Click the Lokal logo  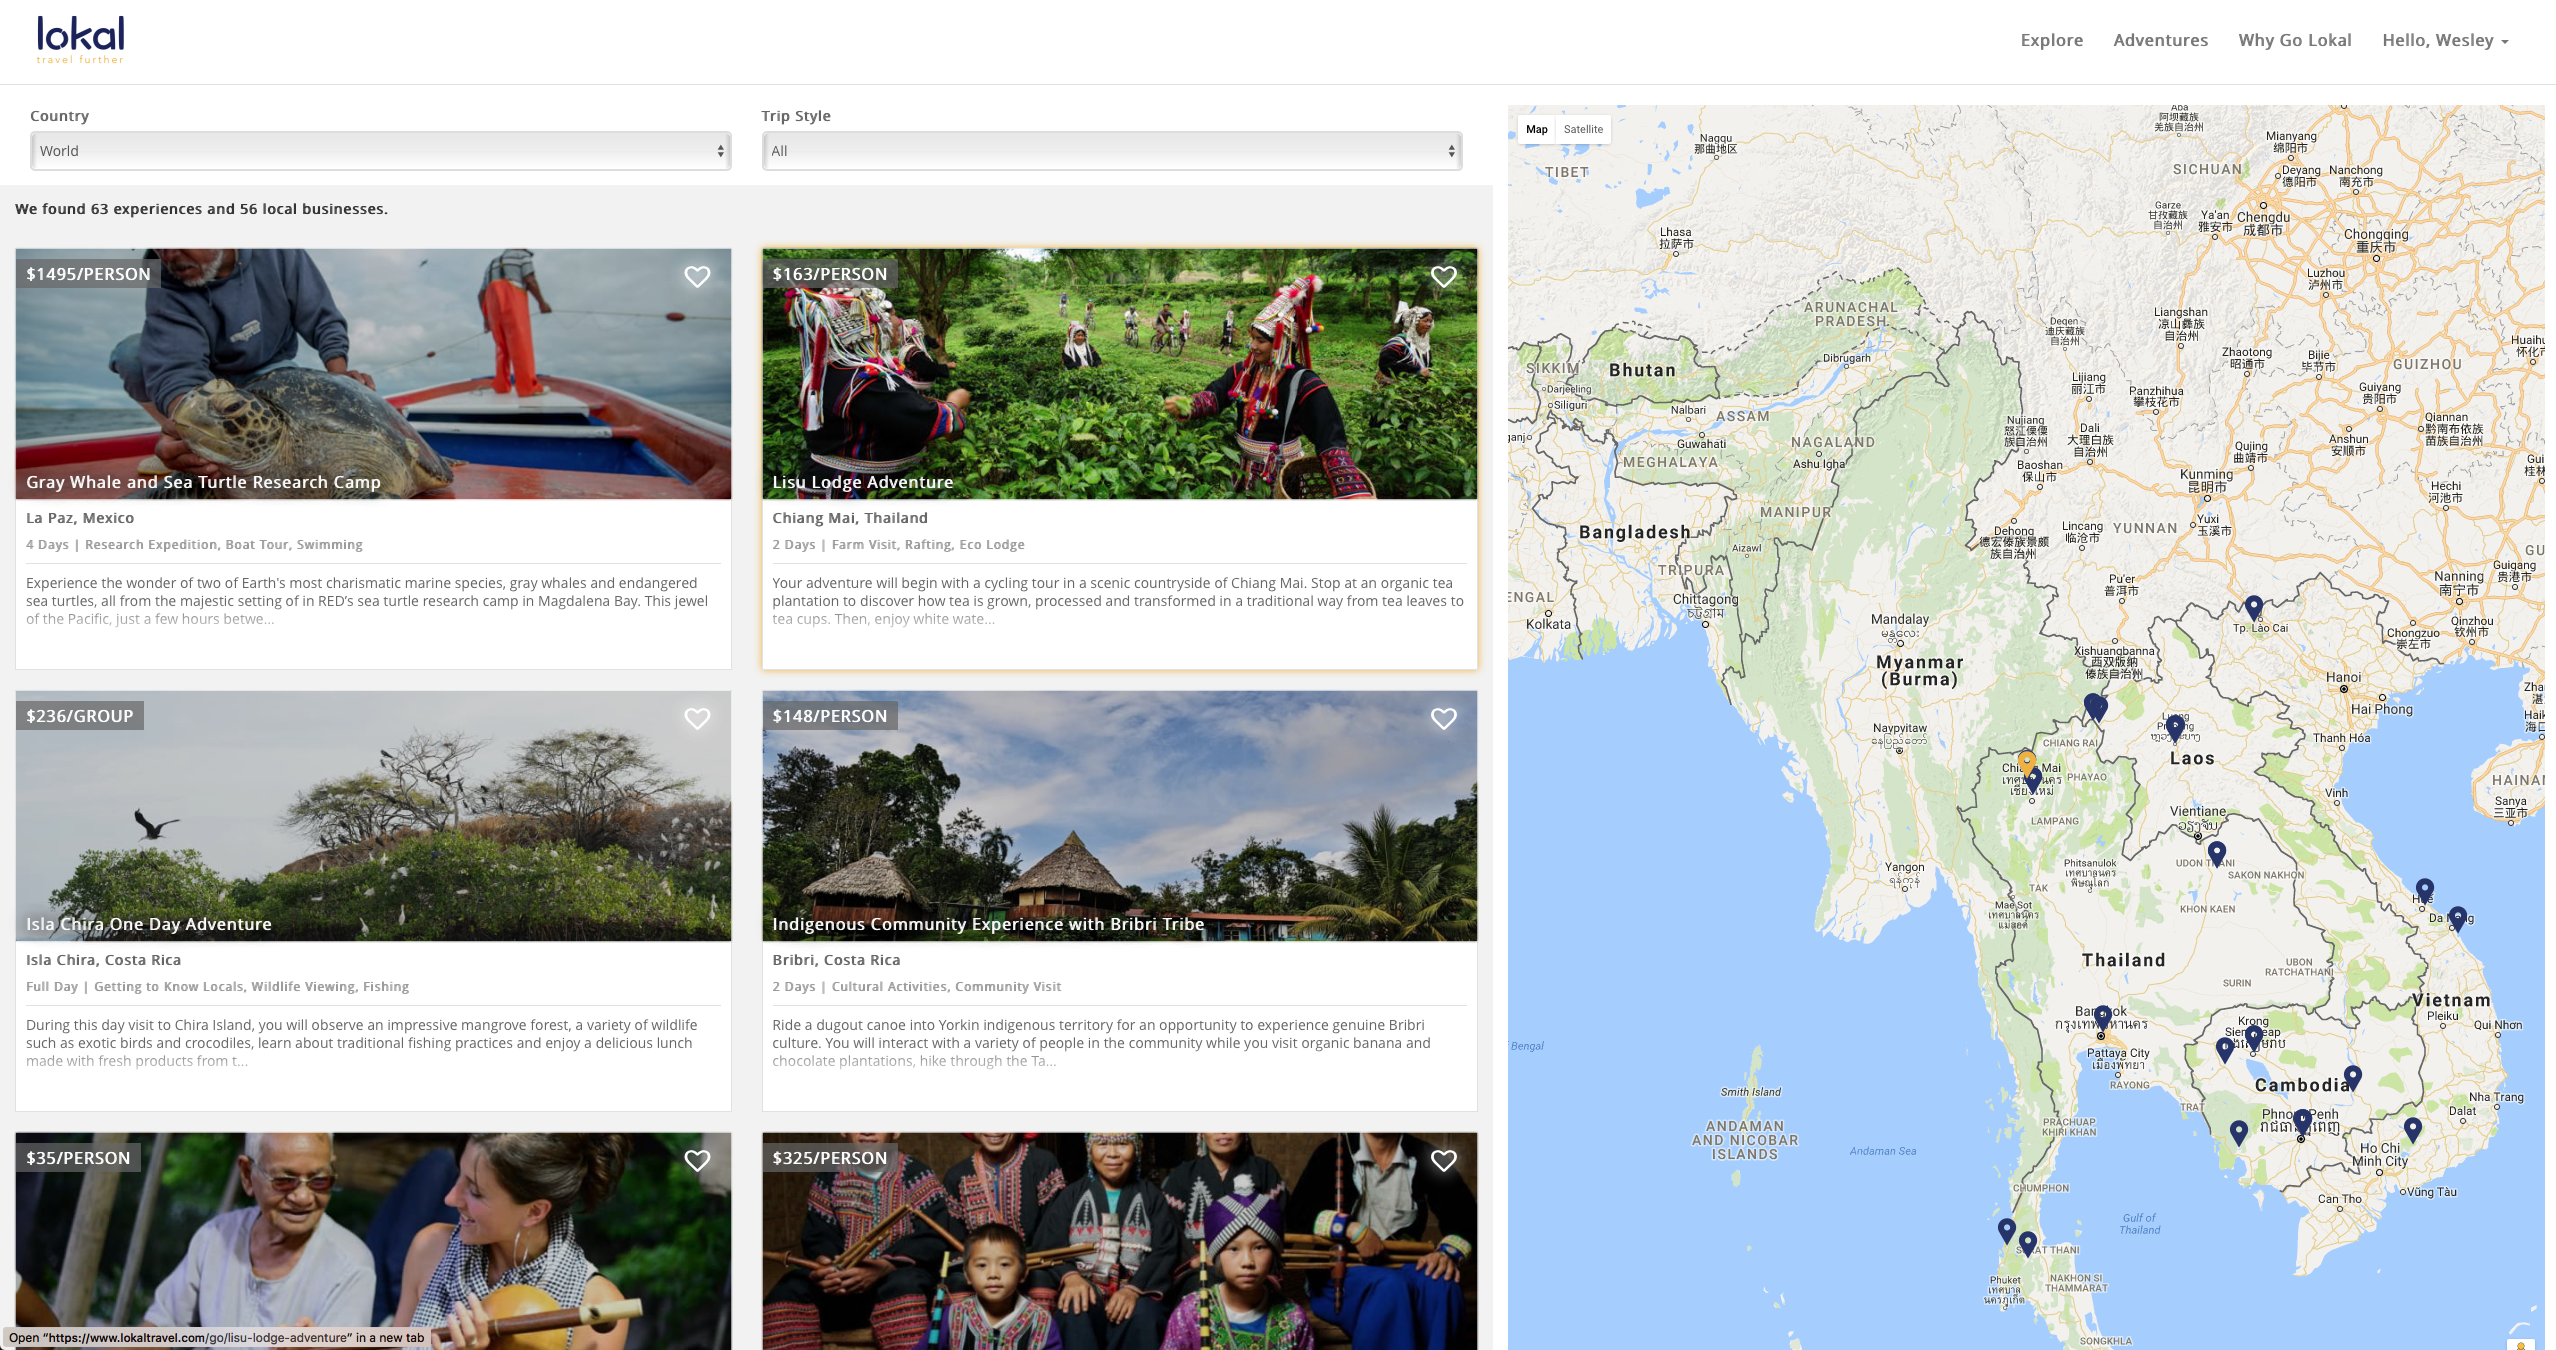pos(80,38)
